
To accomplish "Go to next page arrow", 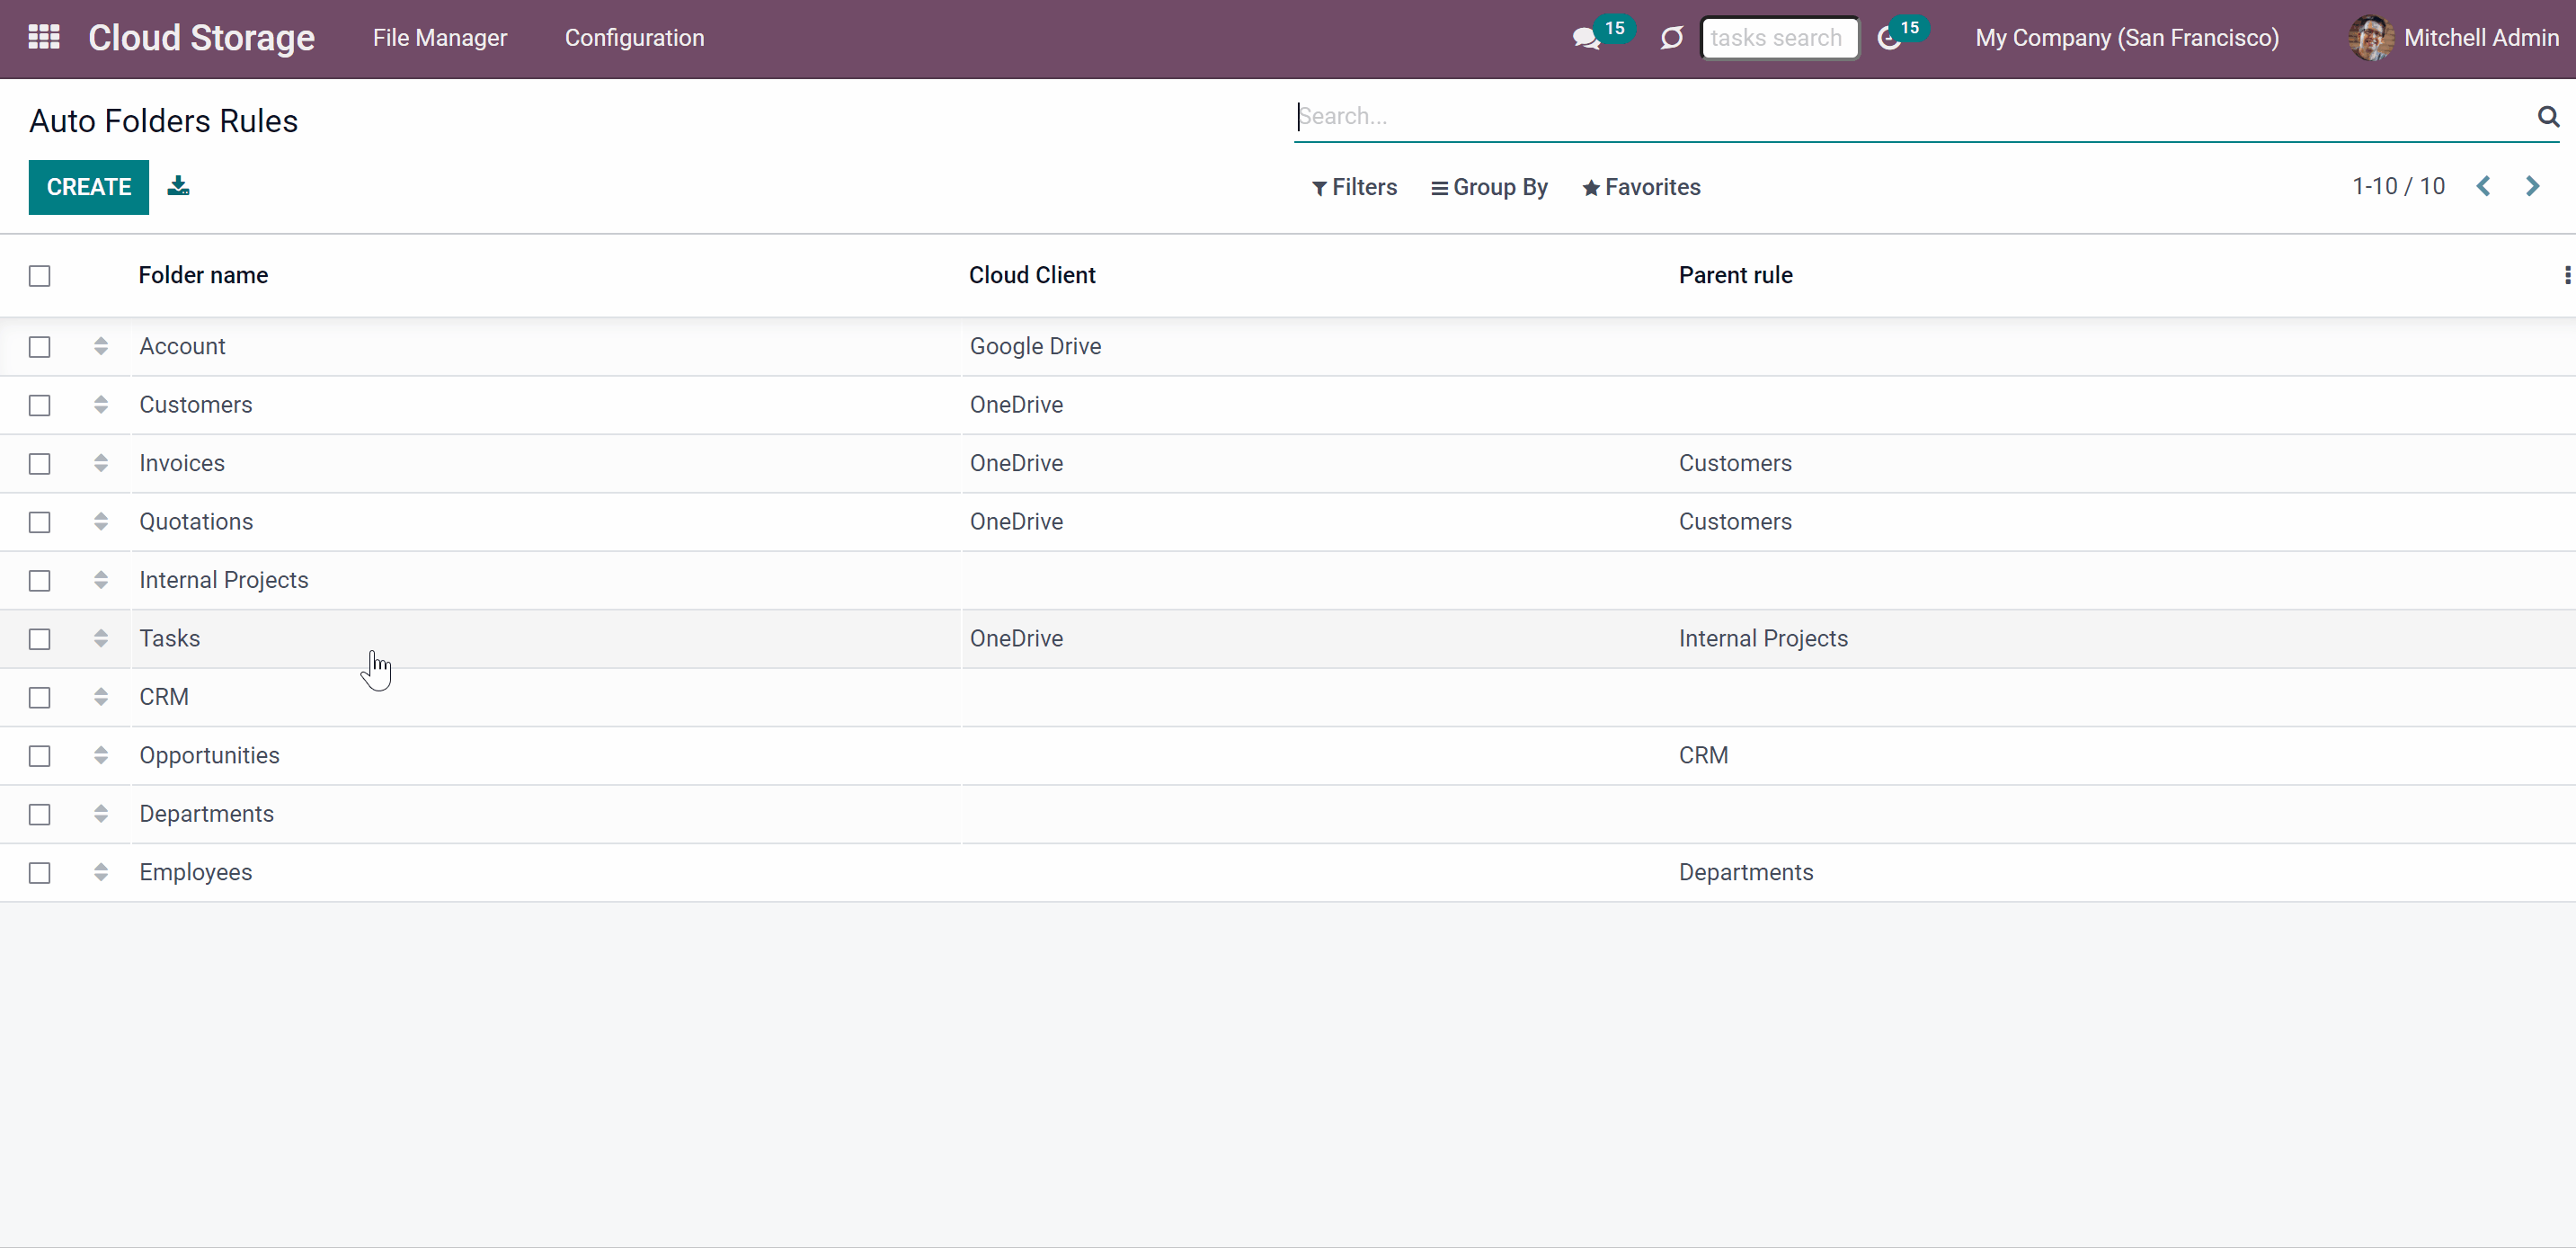I will (2533, 186).
